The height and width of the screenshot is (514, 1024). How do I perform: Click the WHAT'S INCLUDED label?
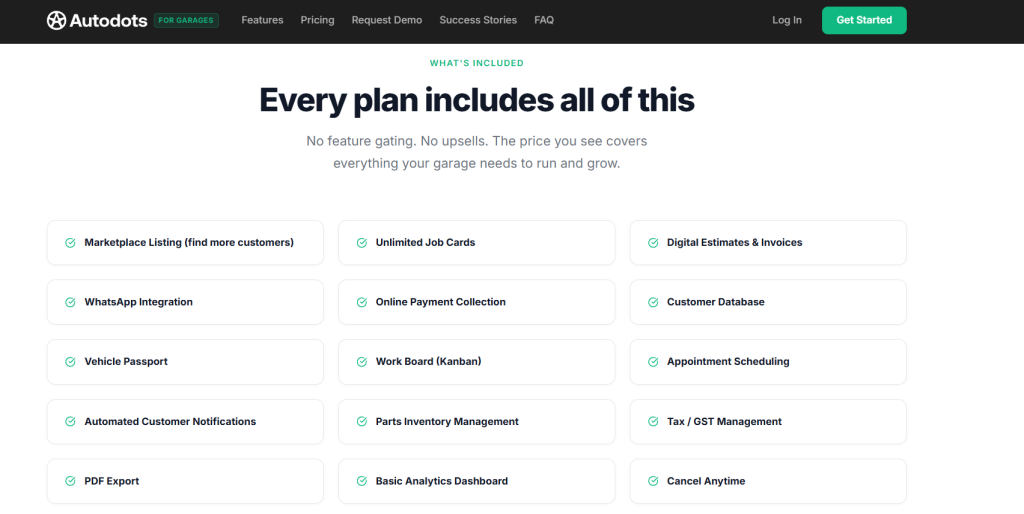pyautogui.click(x=477, y=63)
